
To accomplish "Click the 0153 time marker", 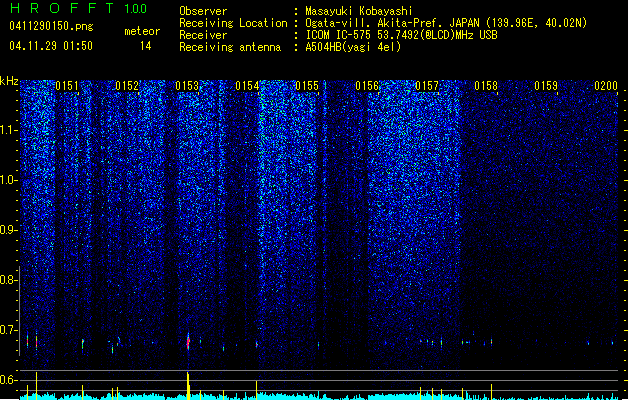I will pos(187,86).
